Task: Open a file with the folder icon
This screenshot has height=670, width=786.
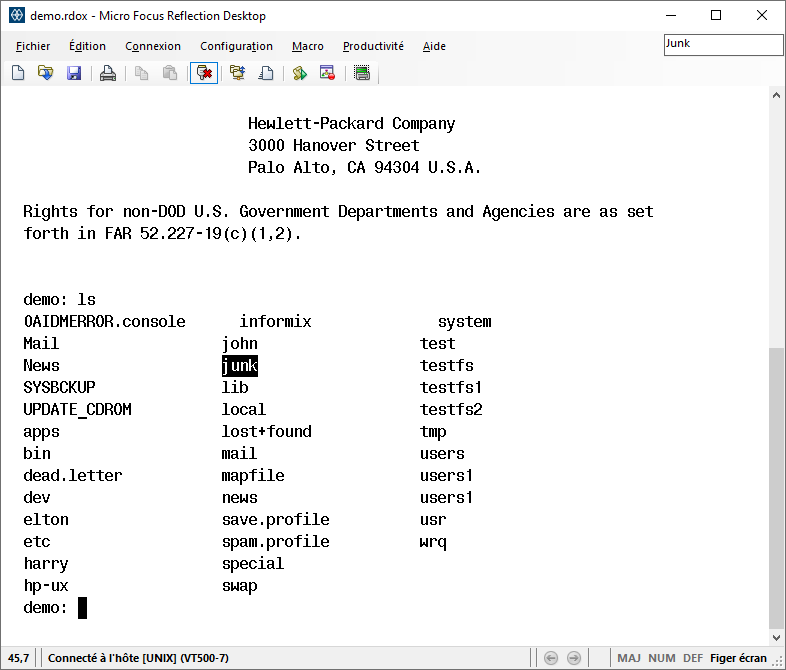Action: pos(46,73)
